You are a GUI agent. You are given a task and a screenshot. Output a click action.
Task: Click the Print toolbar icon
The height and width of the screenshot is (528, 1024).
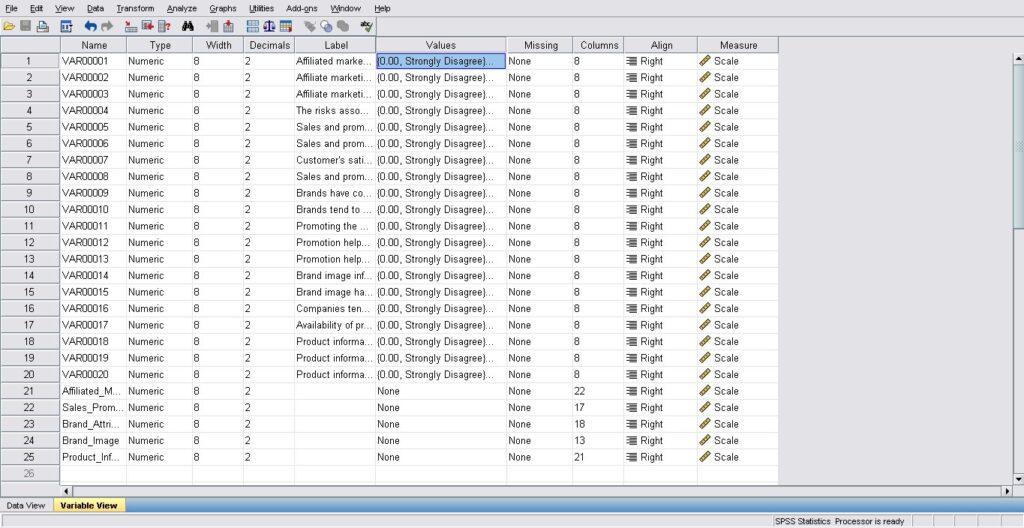[42, 27]
